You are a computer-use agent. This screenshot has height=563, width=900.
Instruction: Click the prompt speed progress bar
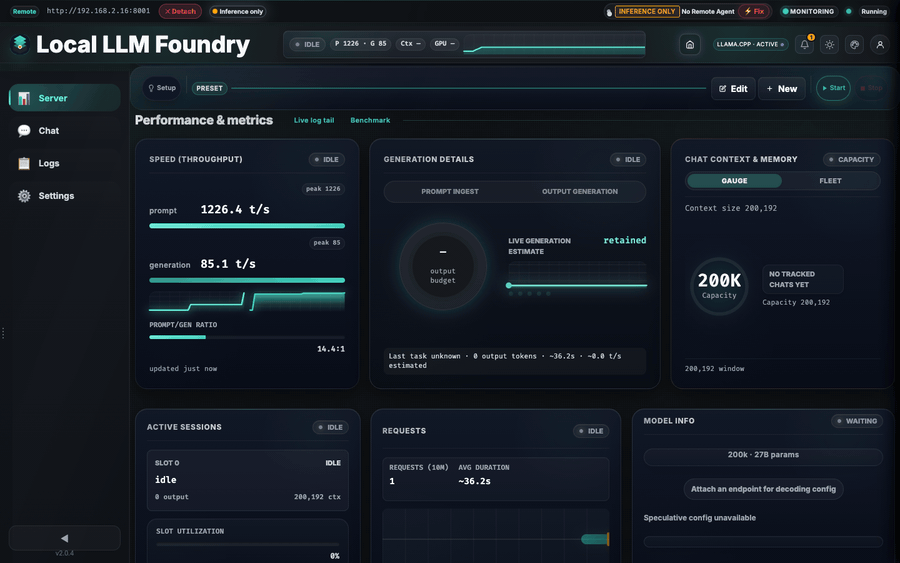(x=247, y=226)
